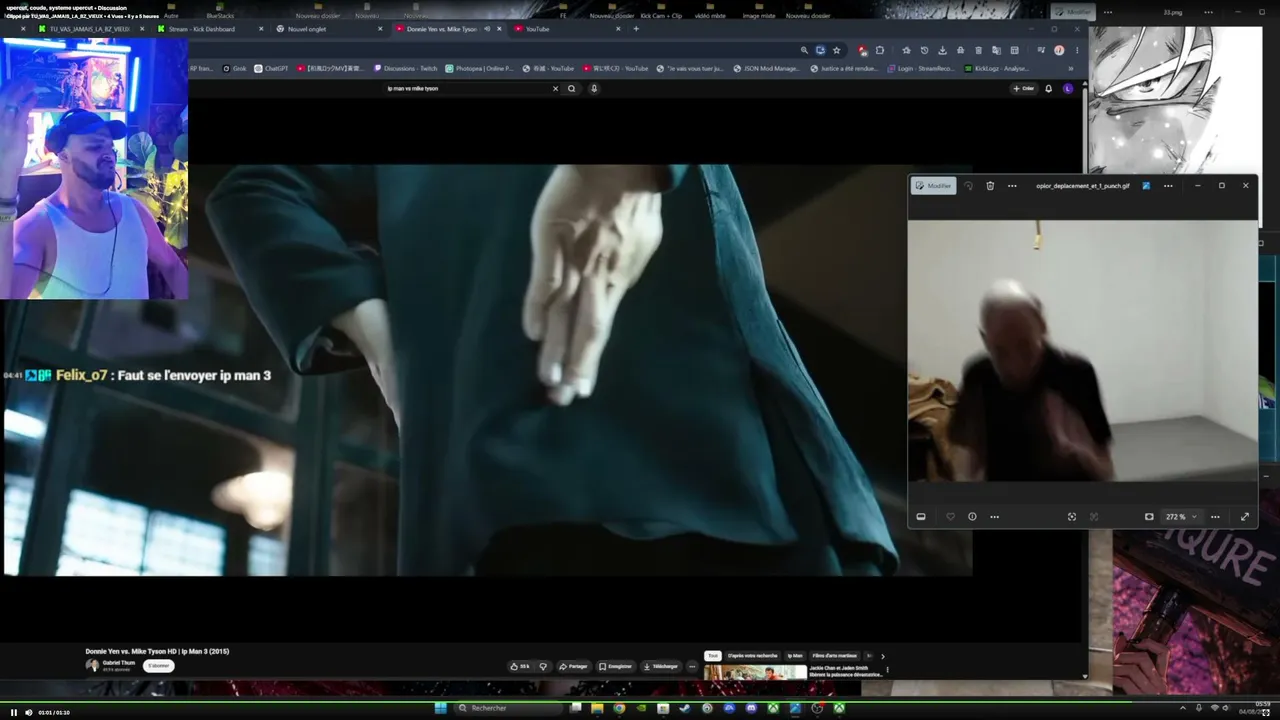Show next filter chips with the arrow

click(882, 656)
